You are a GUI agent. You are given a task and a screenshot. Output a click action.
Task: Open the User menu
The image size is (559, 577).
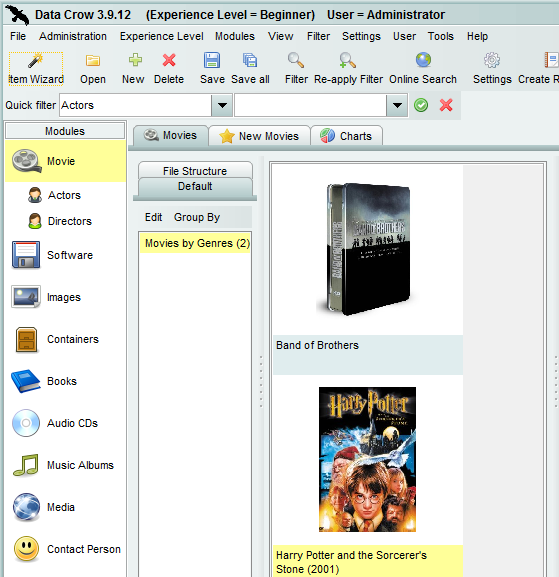(404, 36)
